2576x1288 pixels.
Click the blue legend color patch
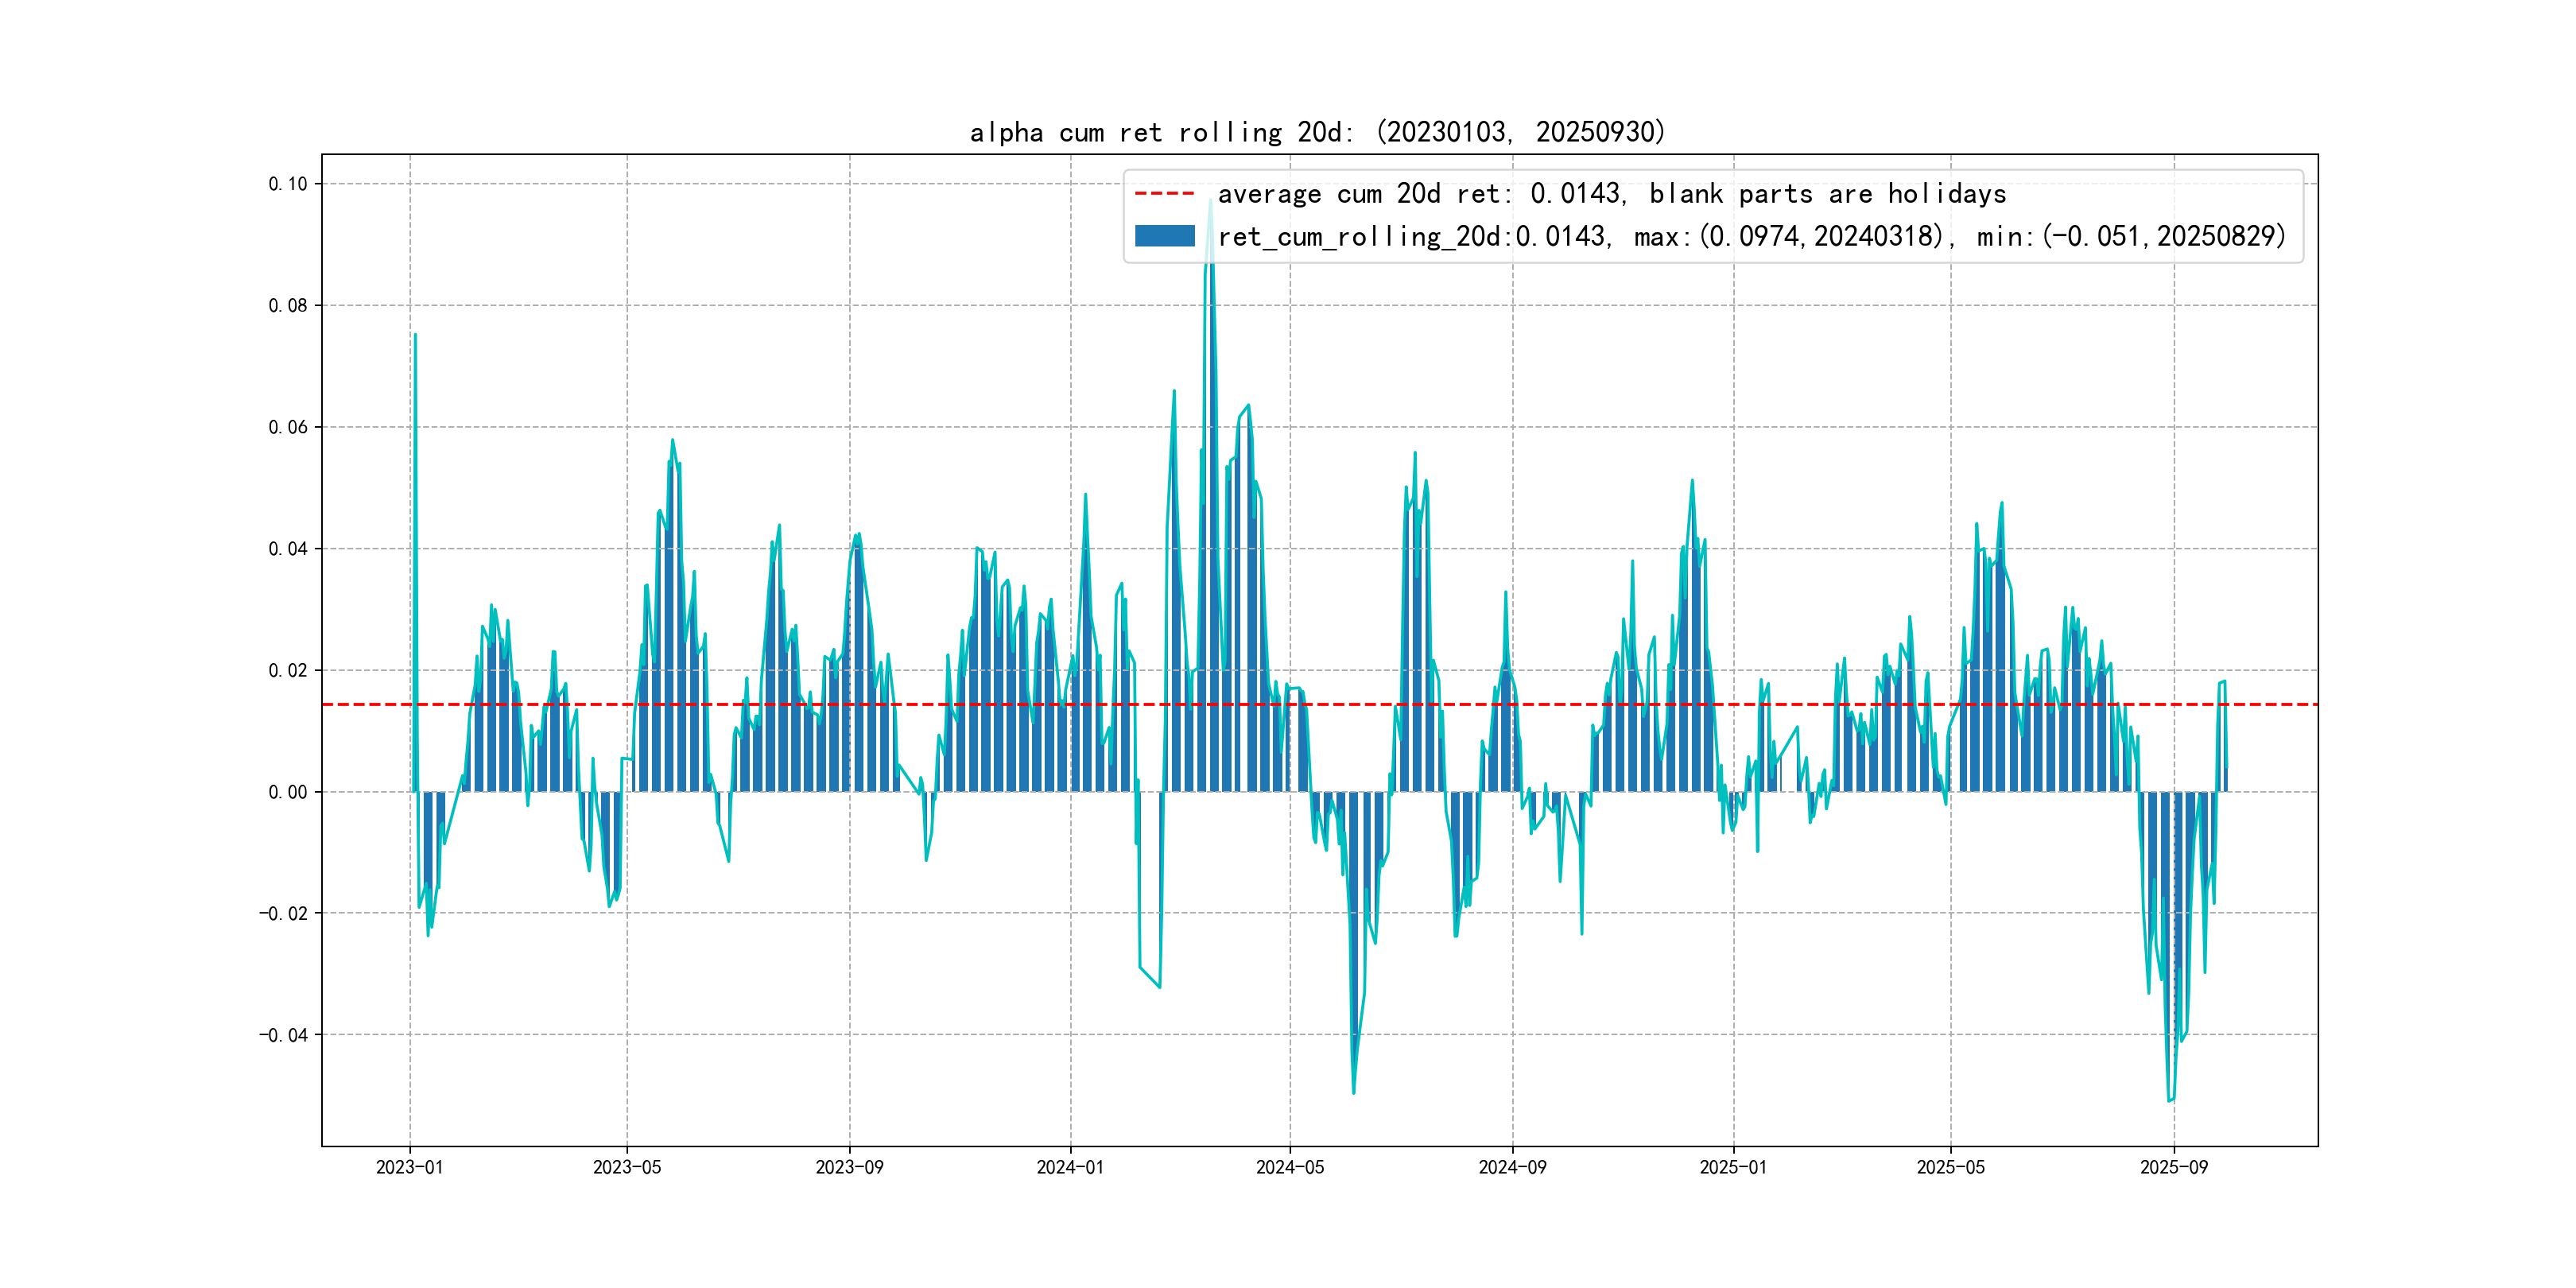coord(1164,236)
